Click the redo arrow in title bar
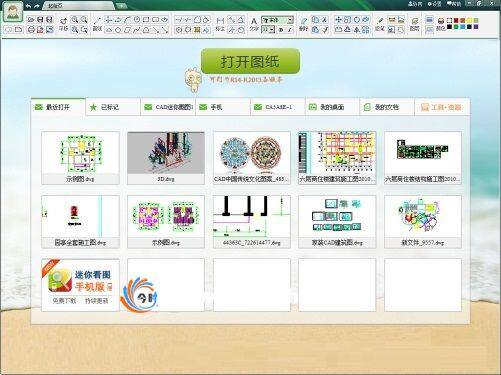The image size is (501, 375). 36,6
